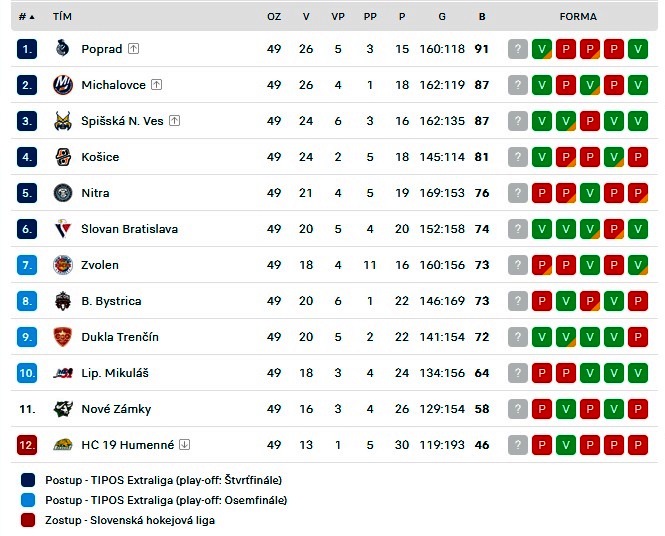Click the relegation arrow icon beside HC 19 Humenné

pos(184,445)
